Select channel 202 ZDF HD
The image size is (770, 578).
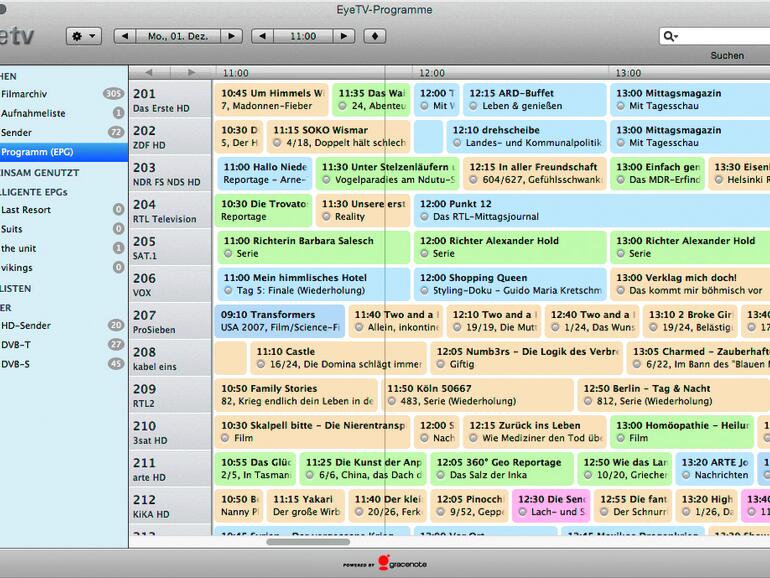pos(170,137)
